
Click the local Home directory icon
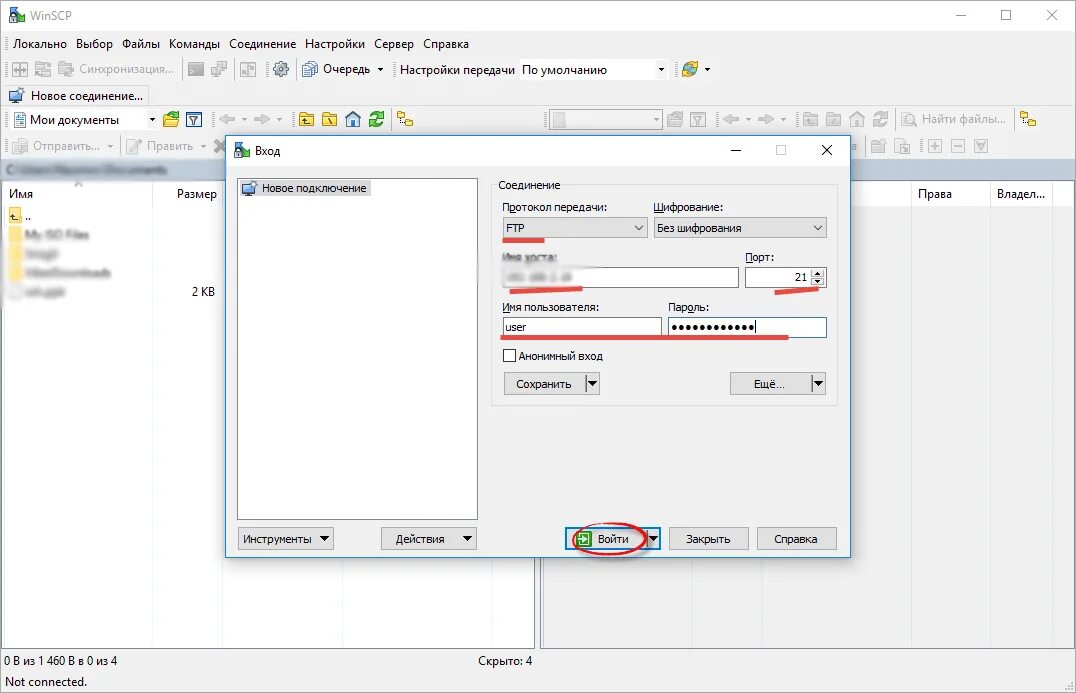[x=353, y=119]
